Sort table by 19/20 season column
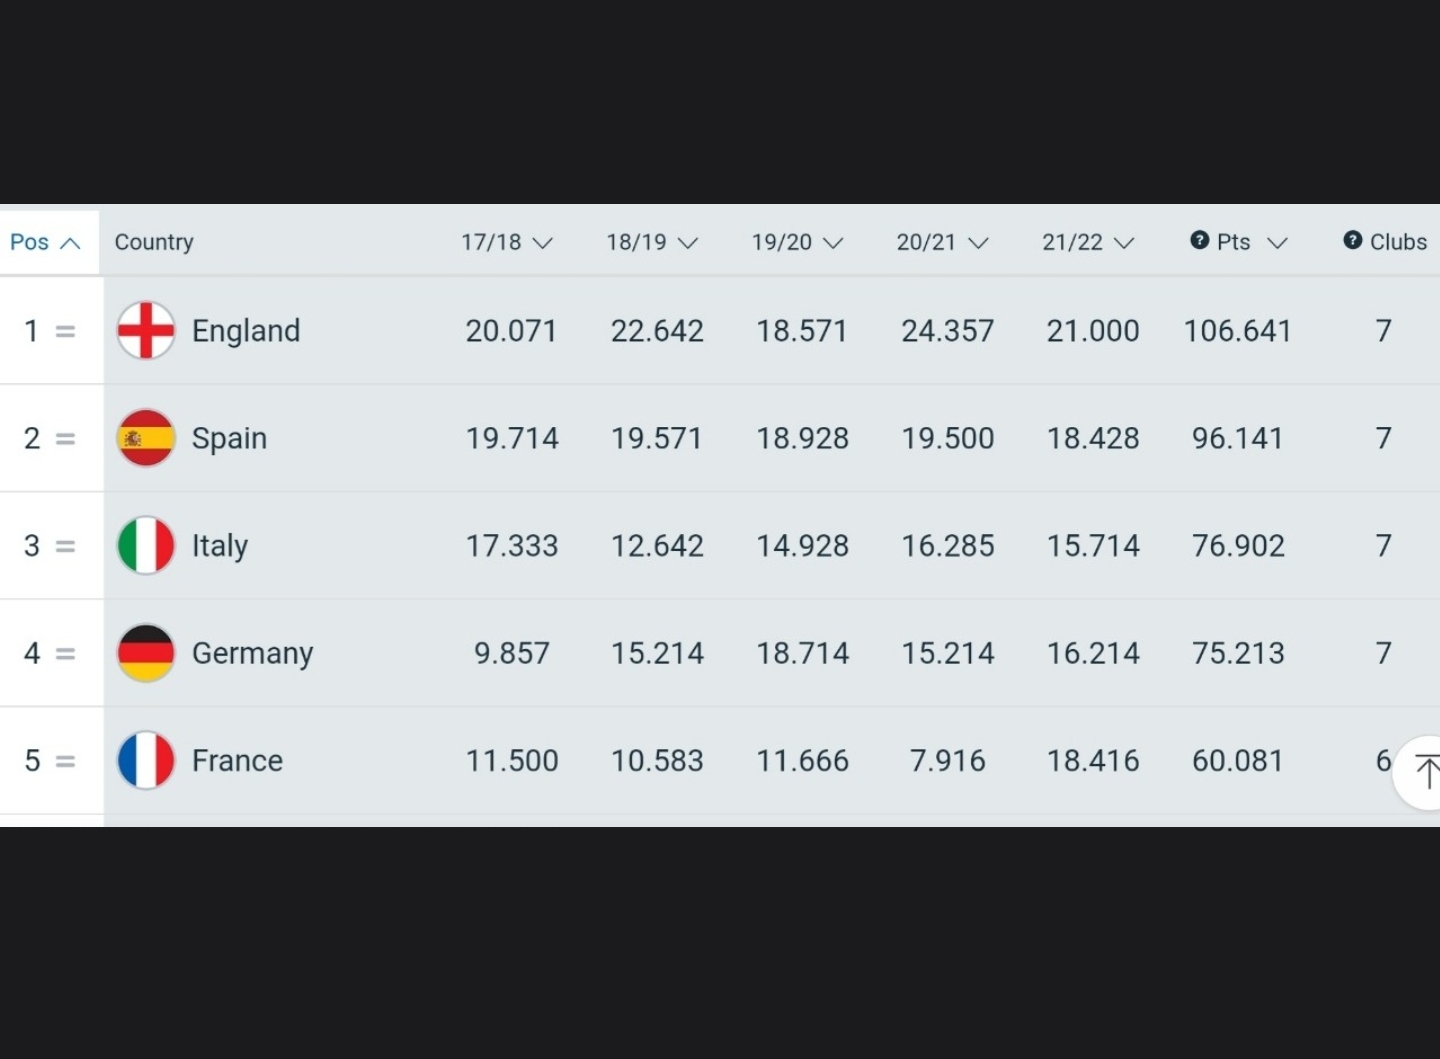The height and width of the screenshot is (1059, 1440). point(797,243)
